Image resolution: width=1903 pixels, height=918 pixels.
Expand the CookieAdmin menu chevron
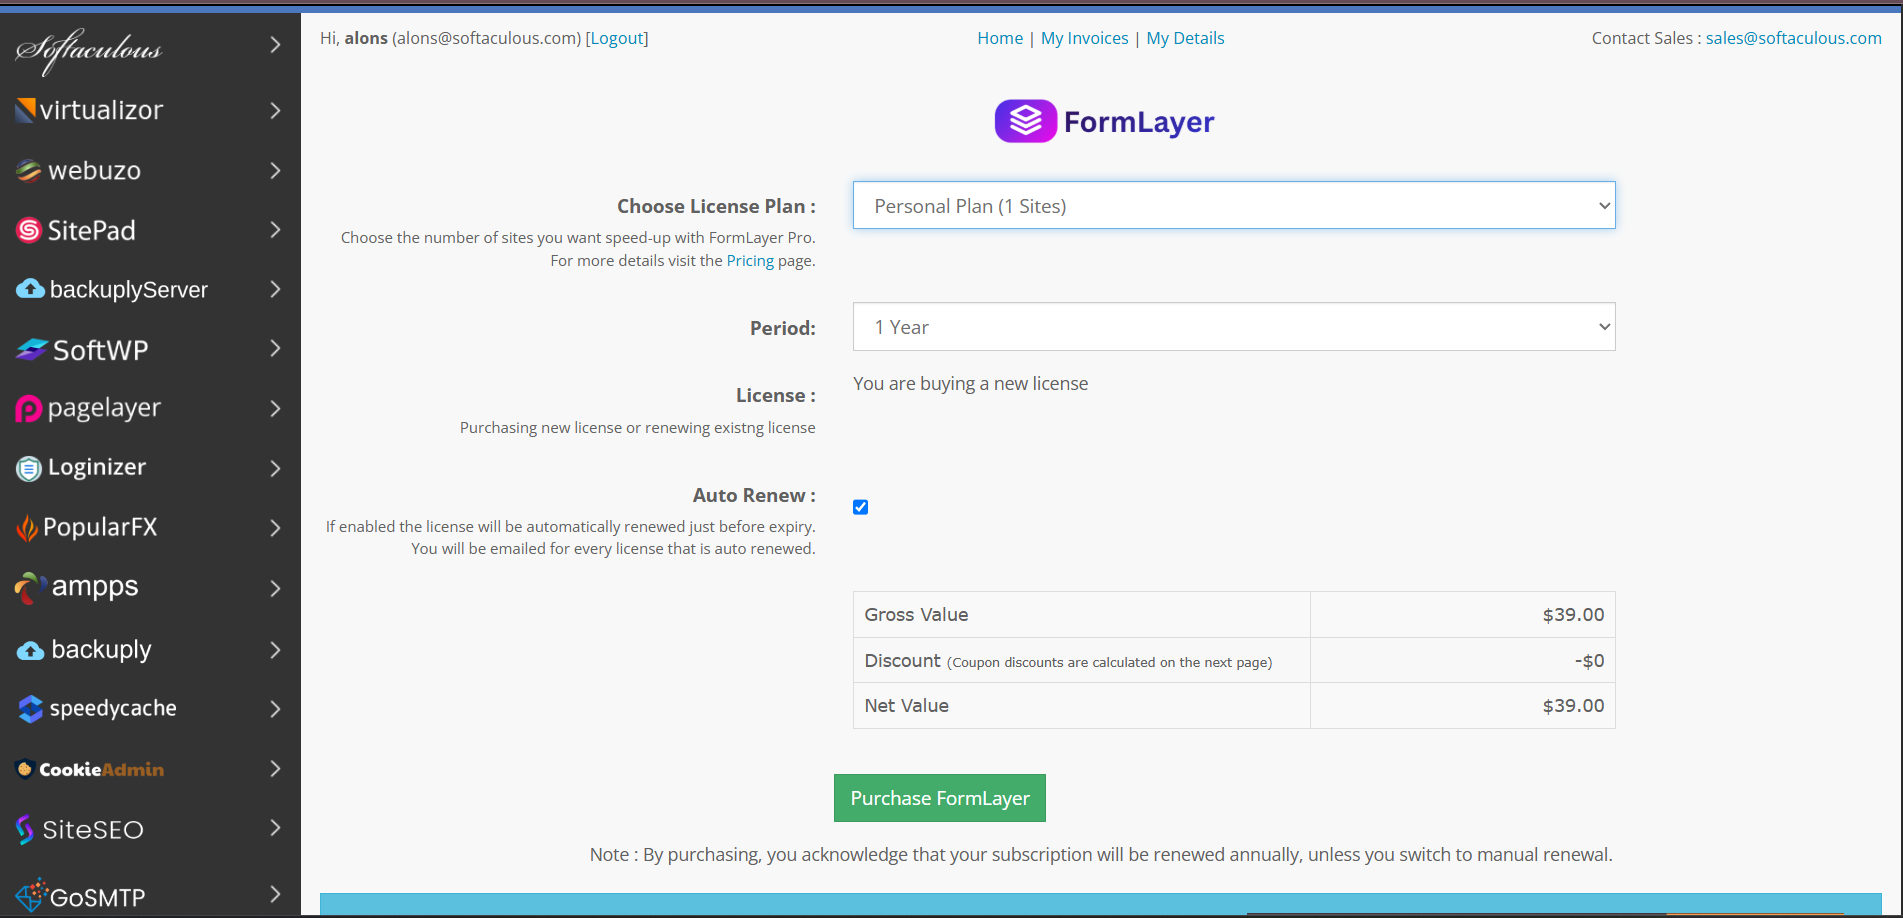(276, 768)
